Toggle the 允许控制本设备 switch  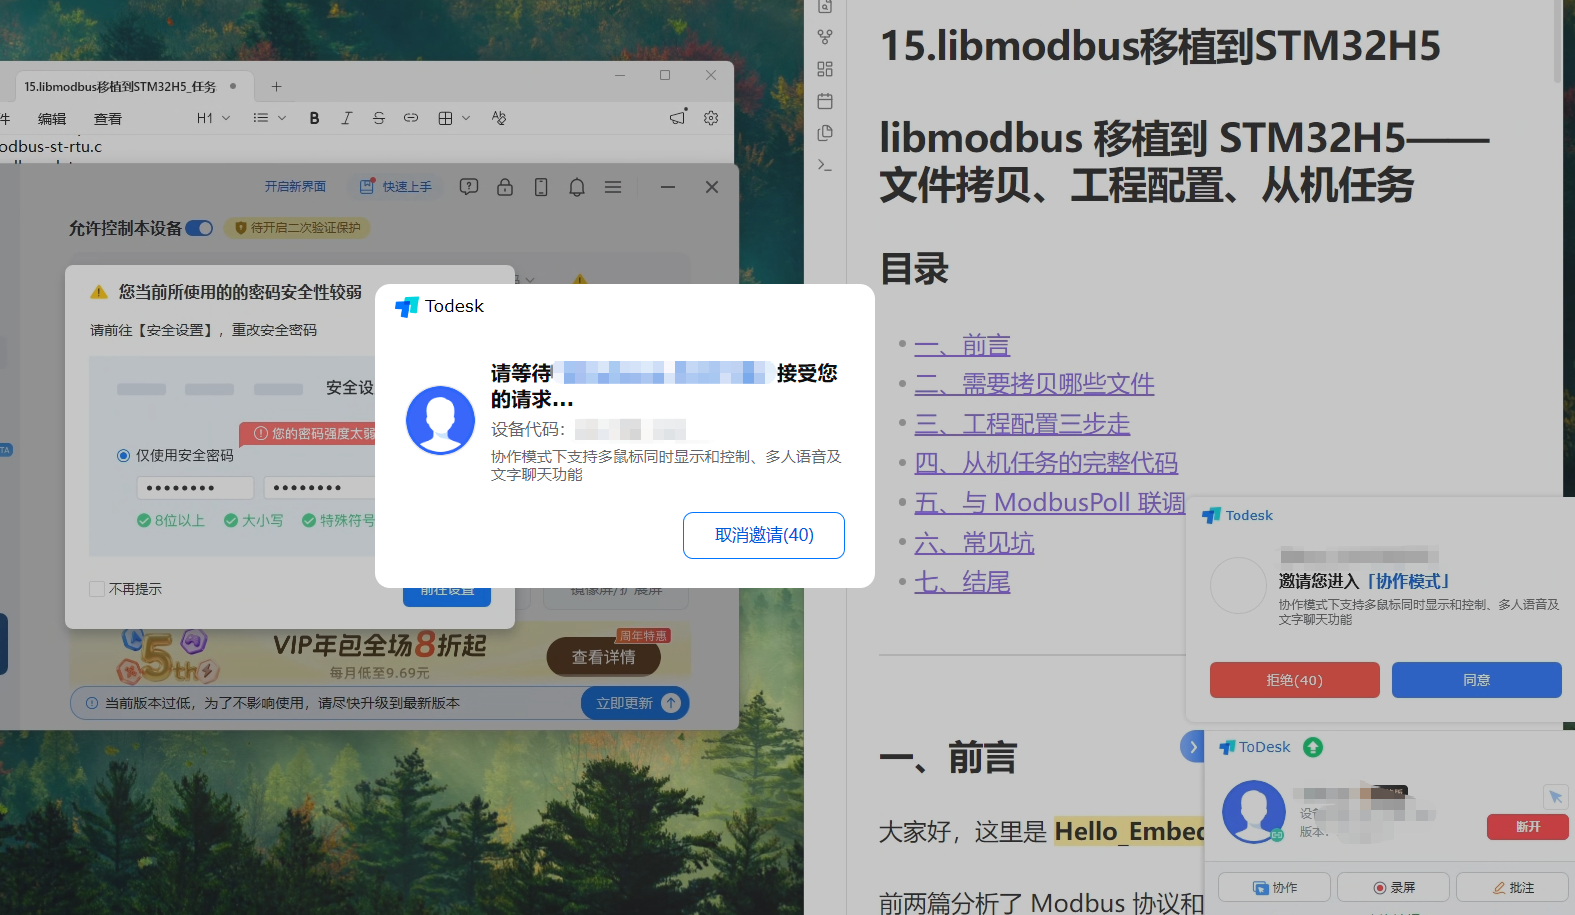(199, 228)
